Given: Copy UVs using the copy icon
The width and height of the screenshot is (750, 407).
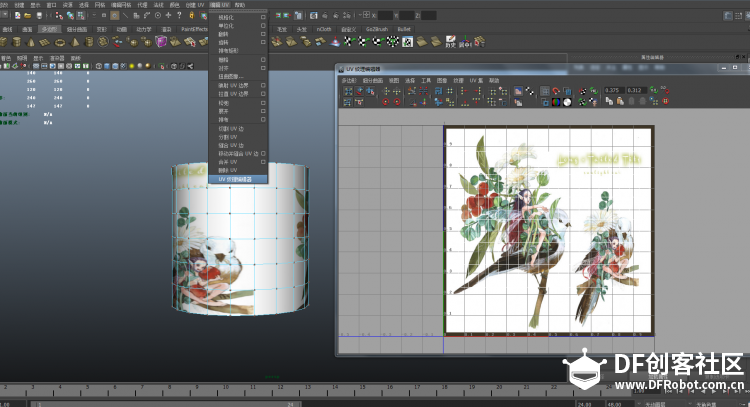Looking at the screenshot, I should pos(609,101).
